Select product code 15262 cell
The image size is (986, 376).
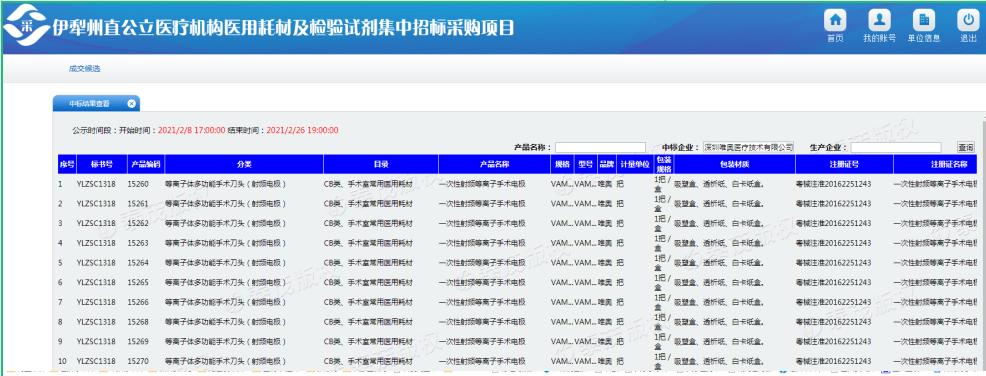(x=138, y=223)
